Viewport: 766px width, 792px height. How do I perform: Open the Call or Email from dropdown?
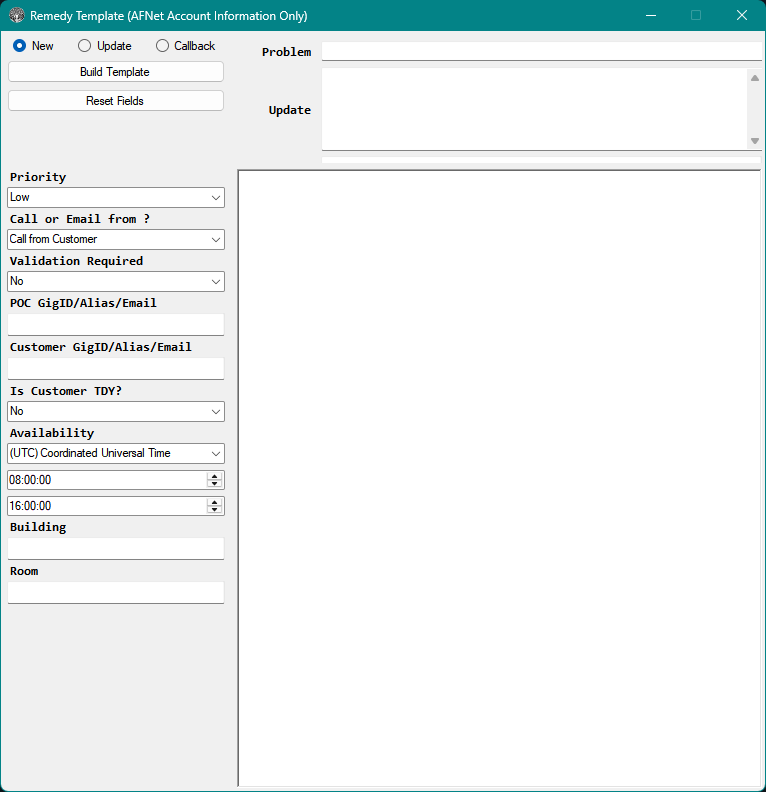point(116,239)
